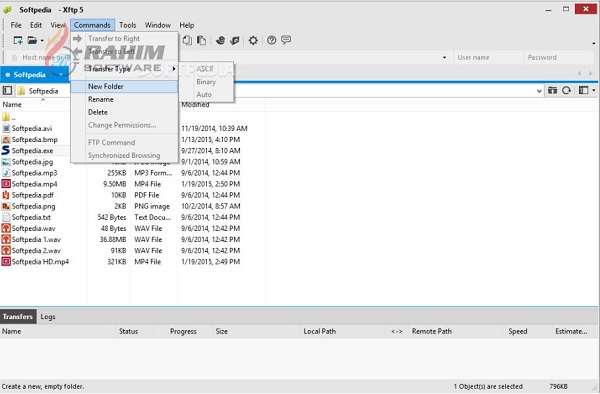
Task: Open Options with the gear icon
Action: click(x=253, y=40)
